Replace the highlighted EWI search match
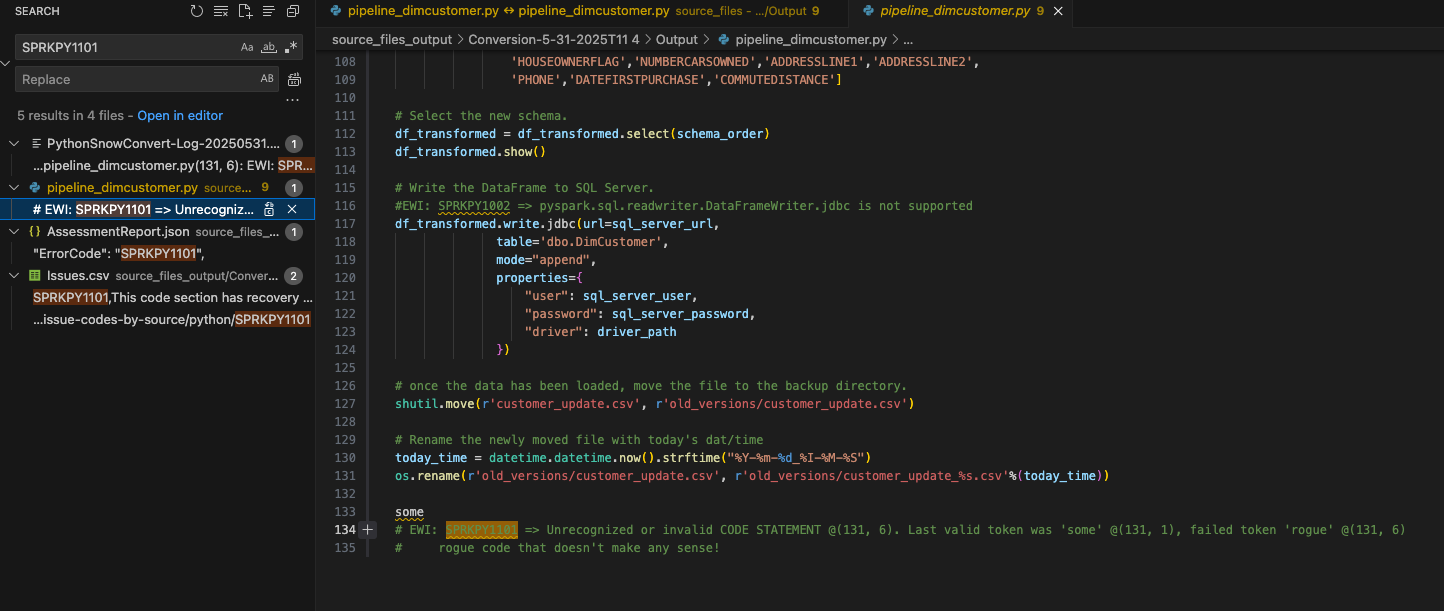The height and width of the screenshot is (611, 1444). (x=269, y=210)
